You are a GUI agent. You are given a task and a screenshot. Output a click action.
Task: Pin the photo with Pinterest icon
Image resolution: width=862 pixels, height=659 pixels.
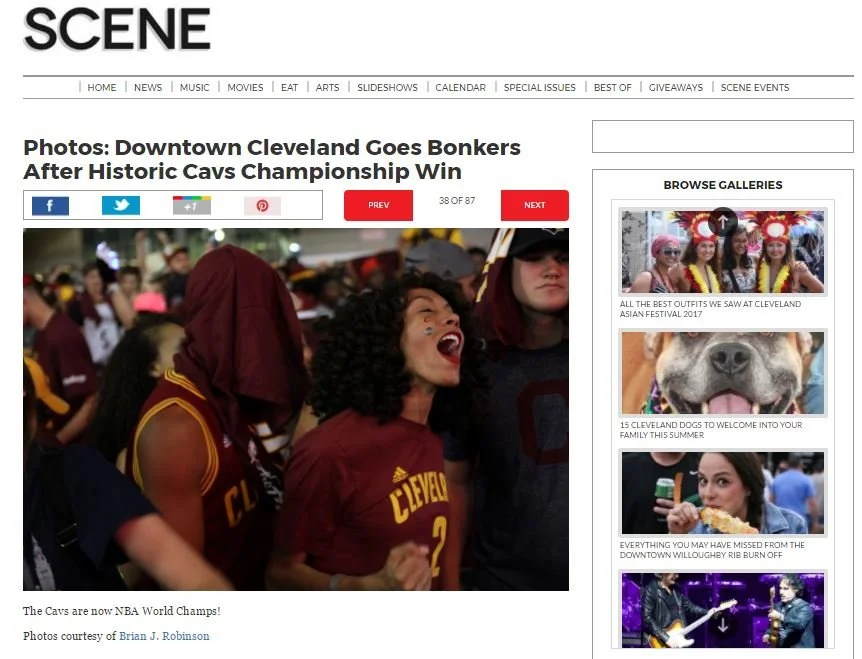[x=262, y=206]
